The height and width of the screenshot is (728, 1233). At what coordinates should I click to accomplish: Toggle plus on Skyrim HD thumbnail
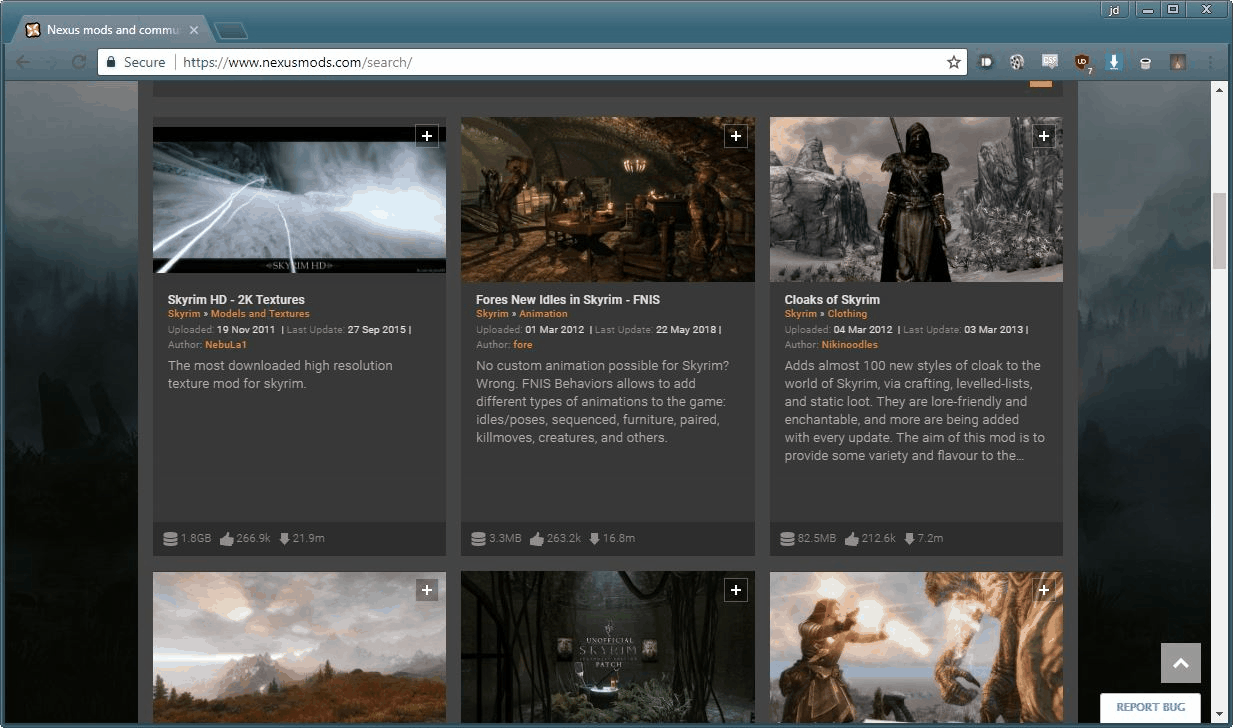(427, 136)
